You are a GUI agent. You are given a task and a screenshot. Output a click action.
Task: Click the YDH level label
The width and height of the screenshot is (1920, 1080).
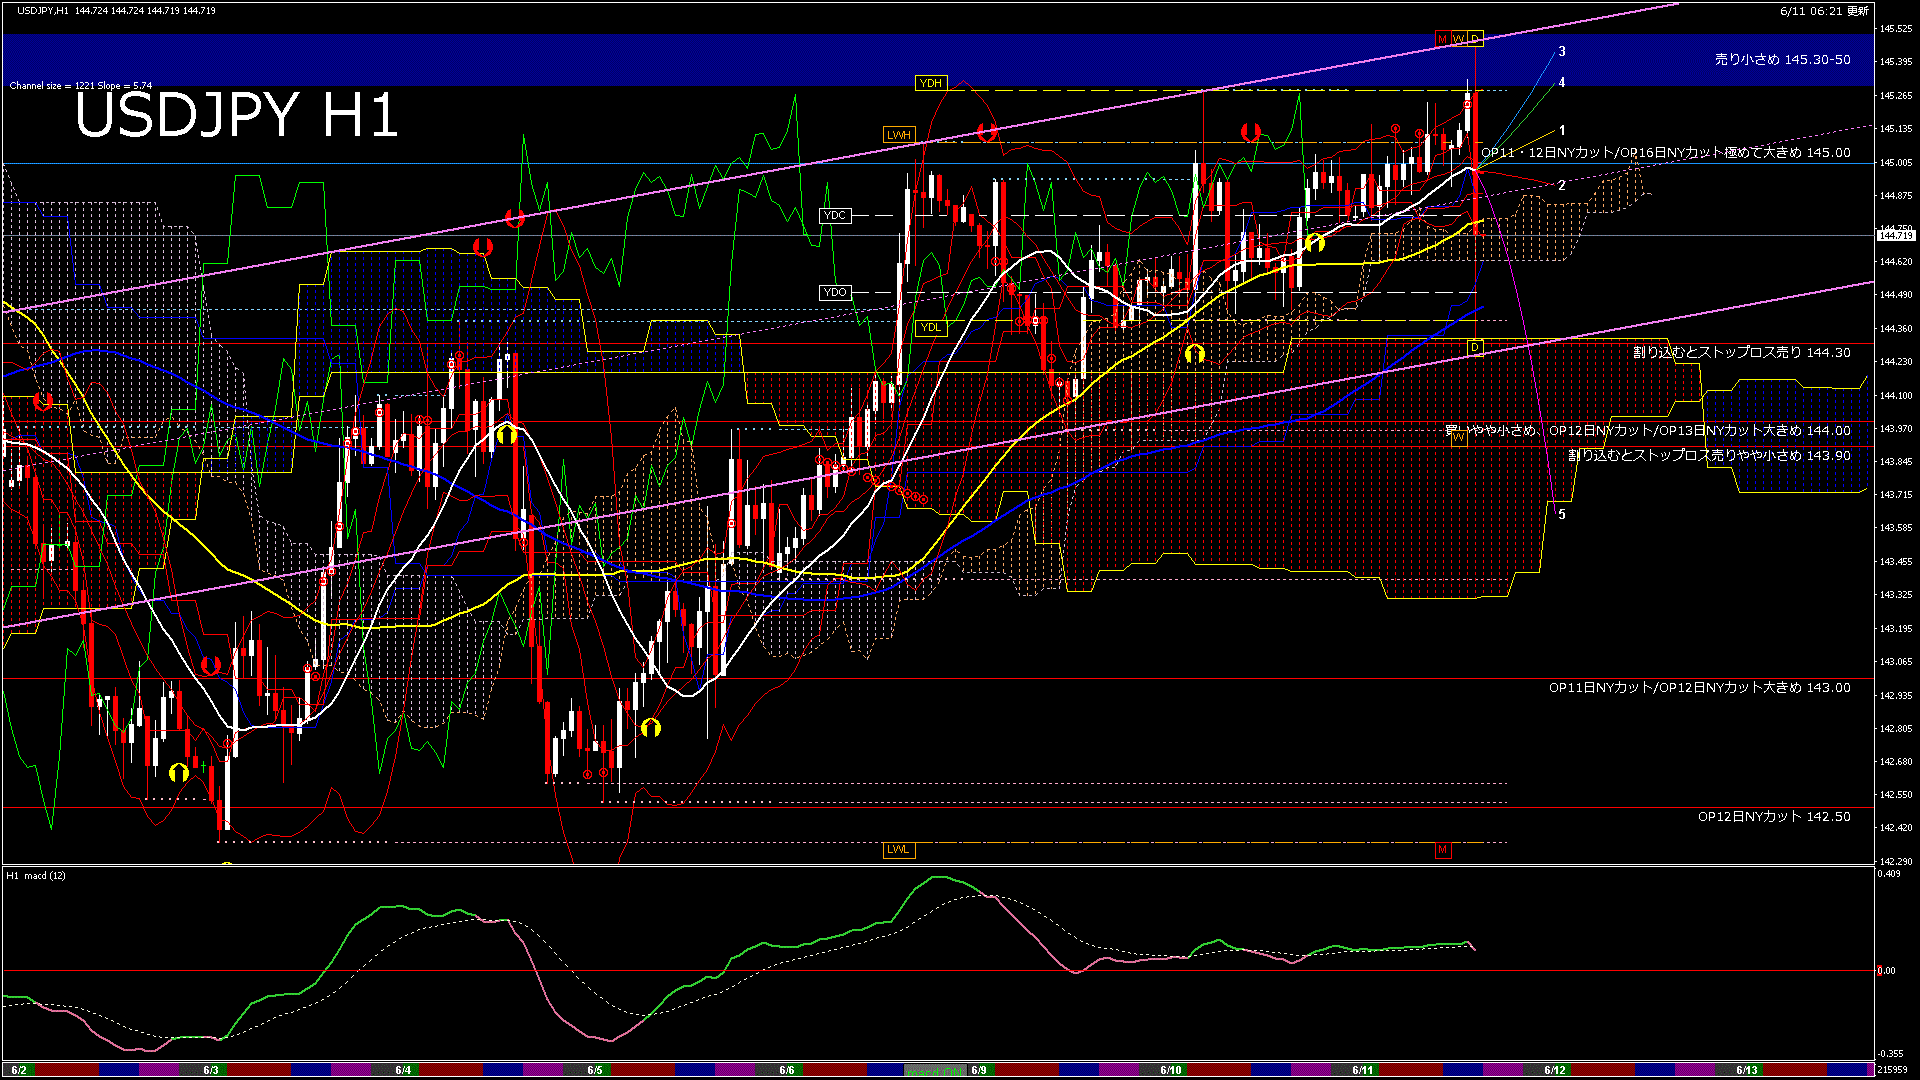point(930,83)
